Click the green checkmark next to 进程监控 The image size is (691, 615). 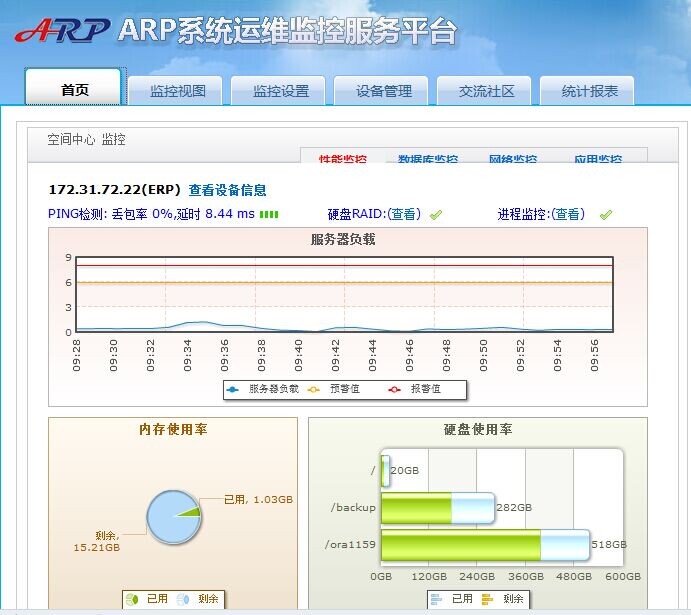[605, 215]
